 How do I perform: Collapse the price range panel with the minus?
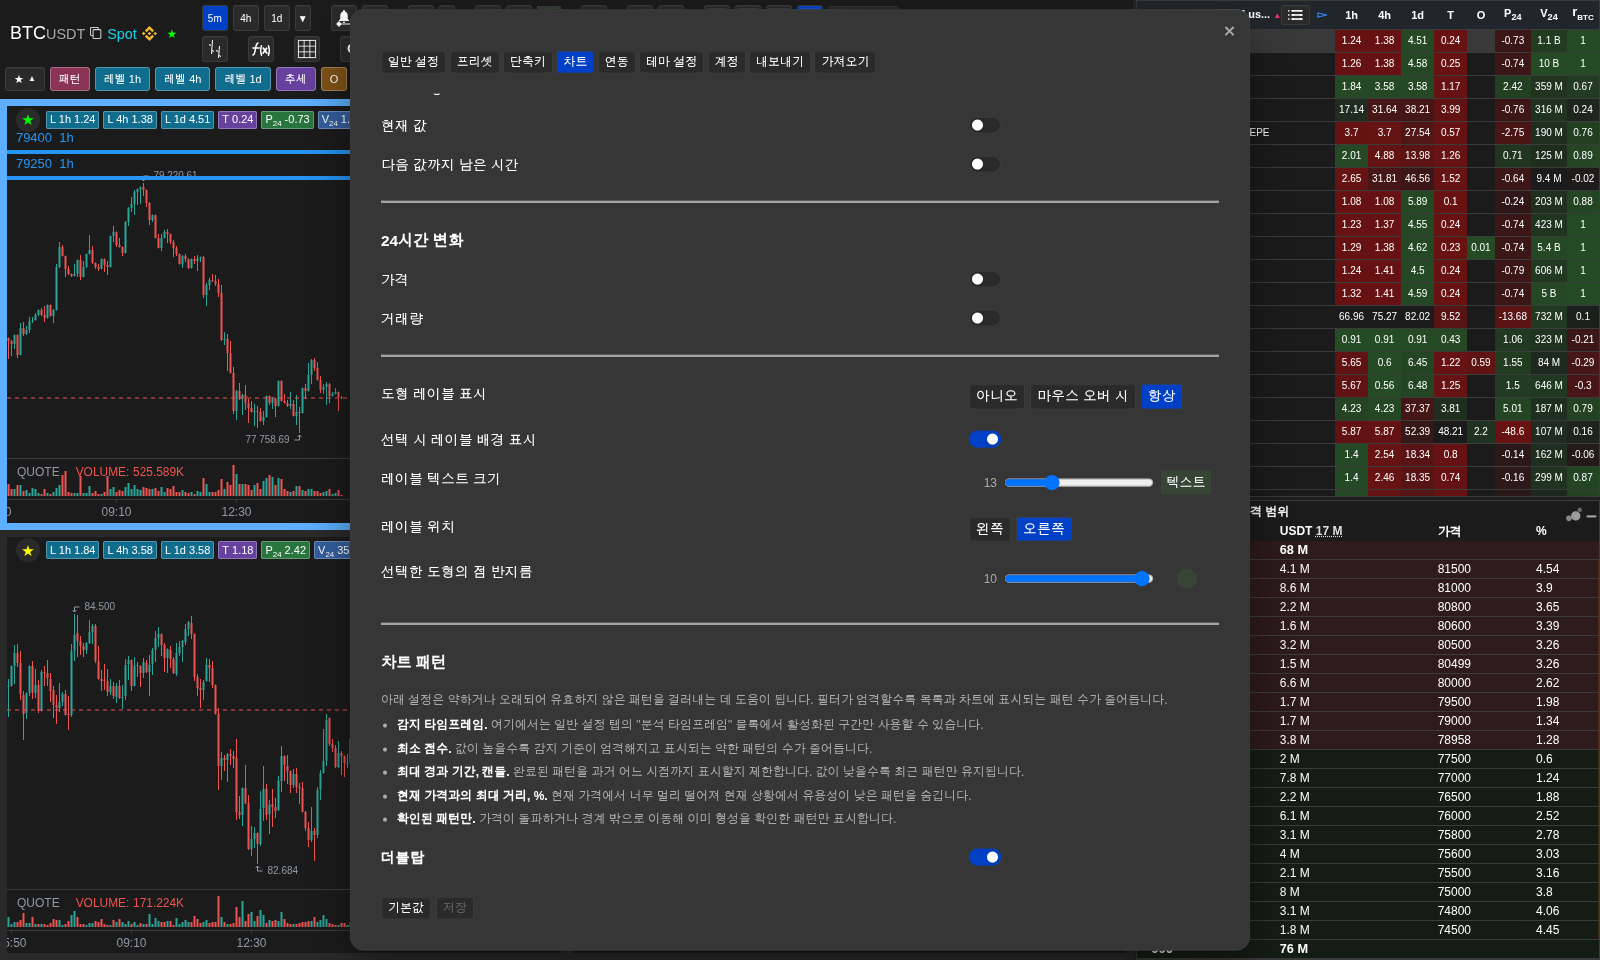tap(1591, 516)
